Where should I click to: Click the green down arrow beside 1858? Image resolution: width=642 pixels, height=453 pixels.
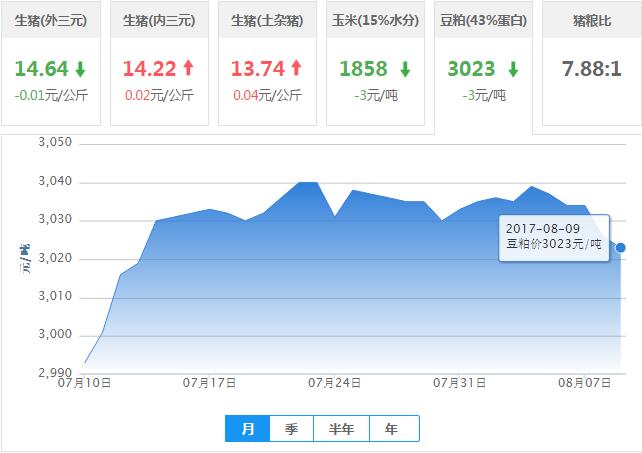[405, 69]
